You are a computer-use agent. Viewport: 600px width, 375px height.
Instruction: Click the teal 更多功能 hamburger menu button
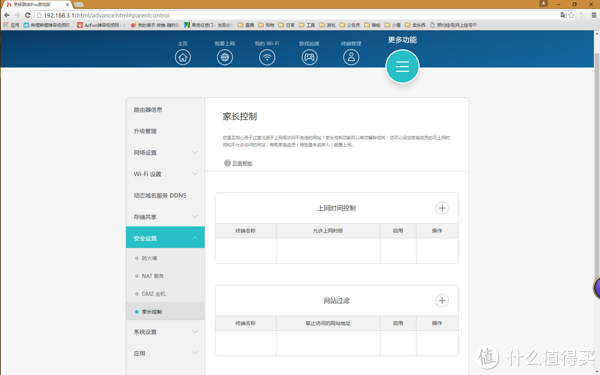click(x=402, y=67)
